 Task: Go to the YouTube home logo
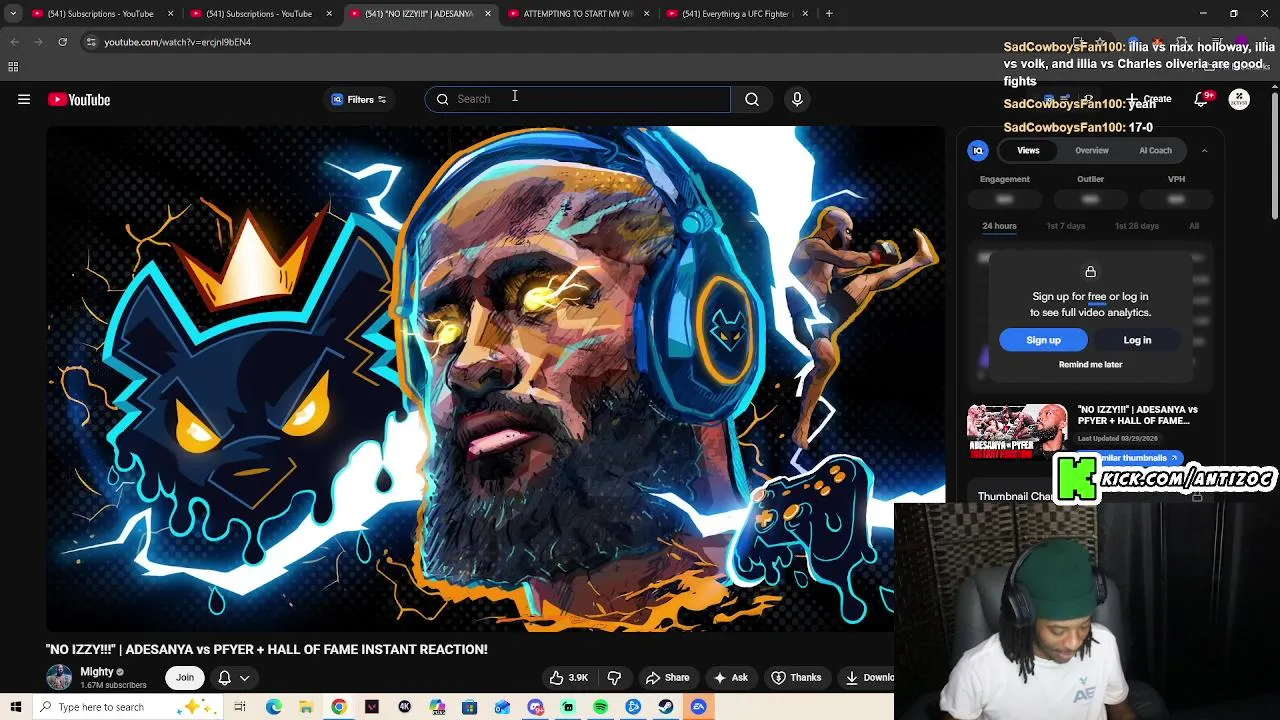click(x=79, y=99)
